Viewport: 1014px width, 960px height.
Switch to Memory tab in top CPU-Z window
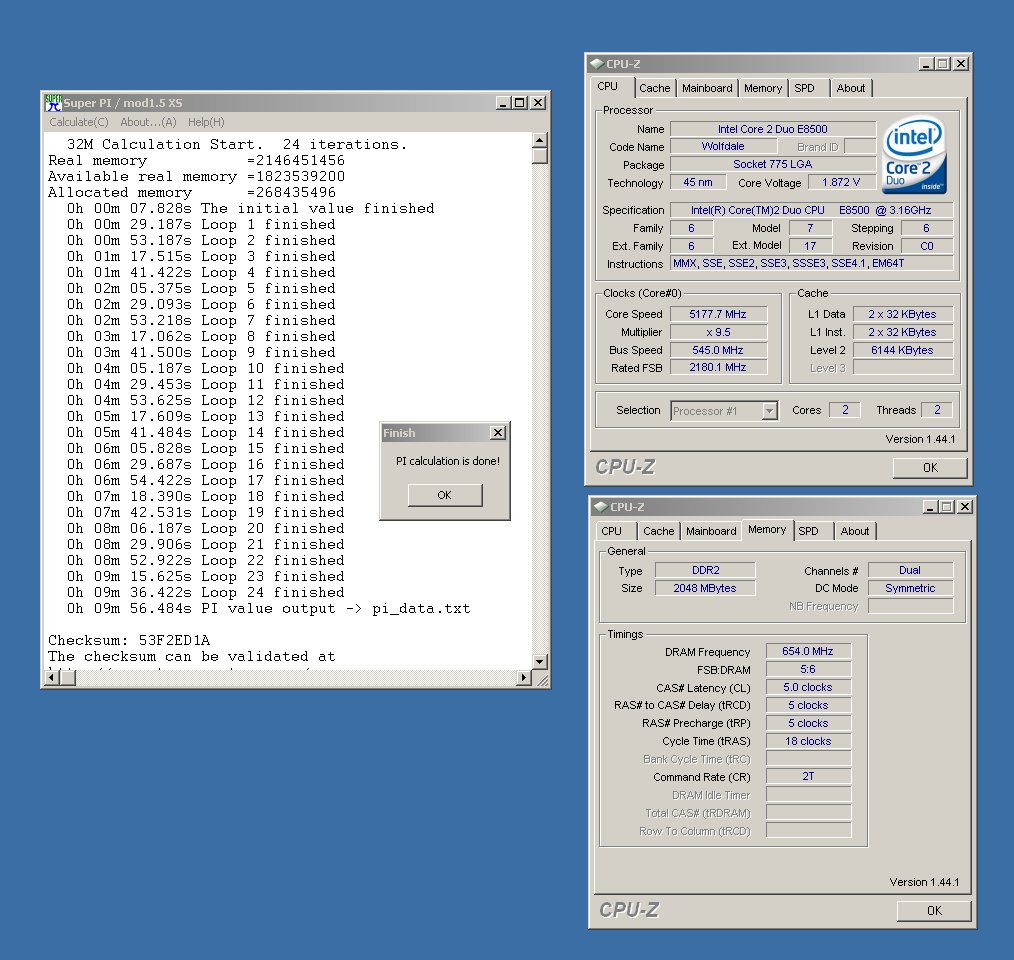762,88
